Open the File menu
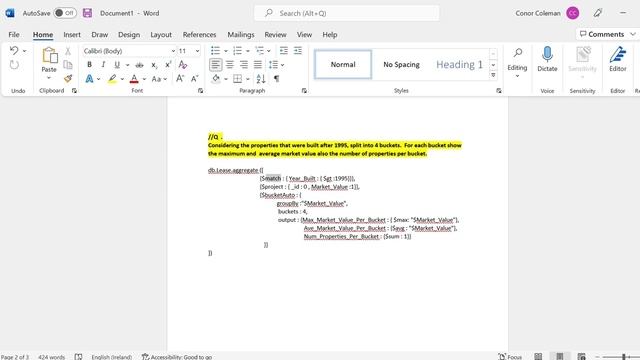Image resolution: width=640 pixels, height=360 pixels. [x=14, y=35]
